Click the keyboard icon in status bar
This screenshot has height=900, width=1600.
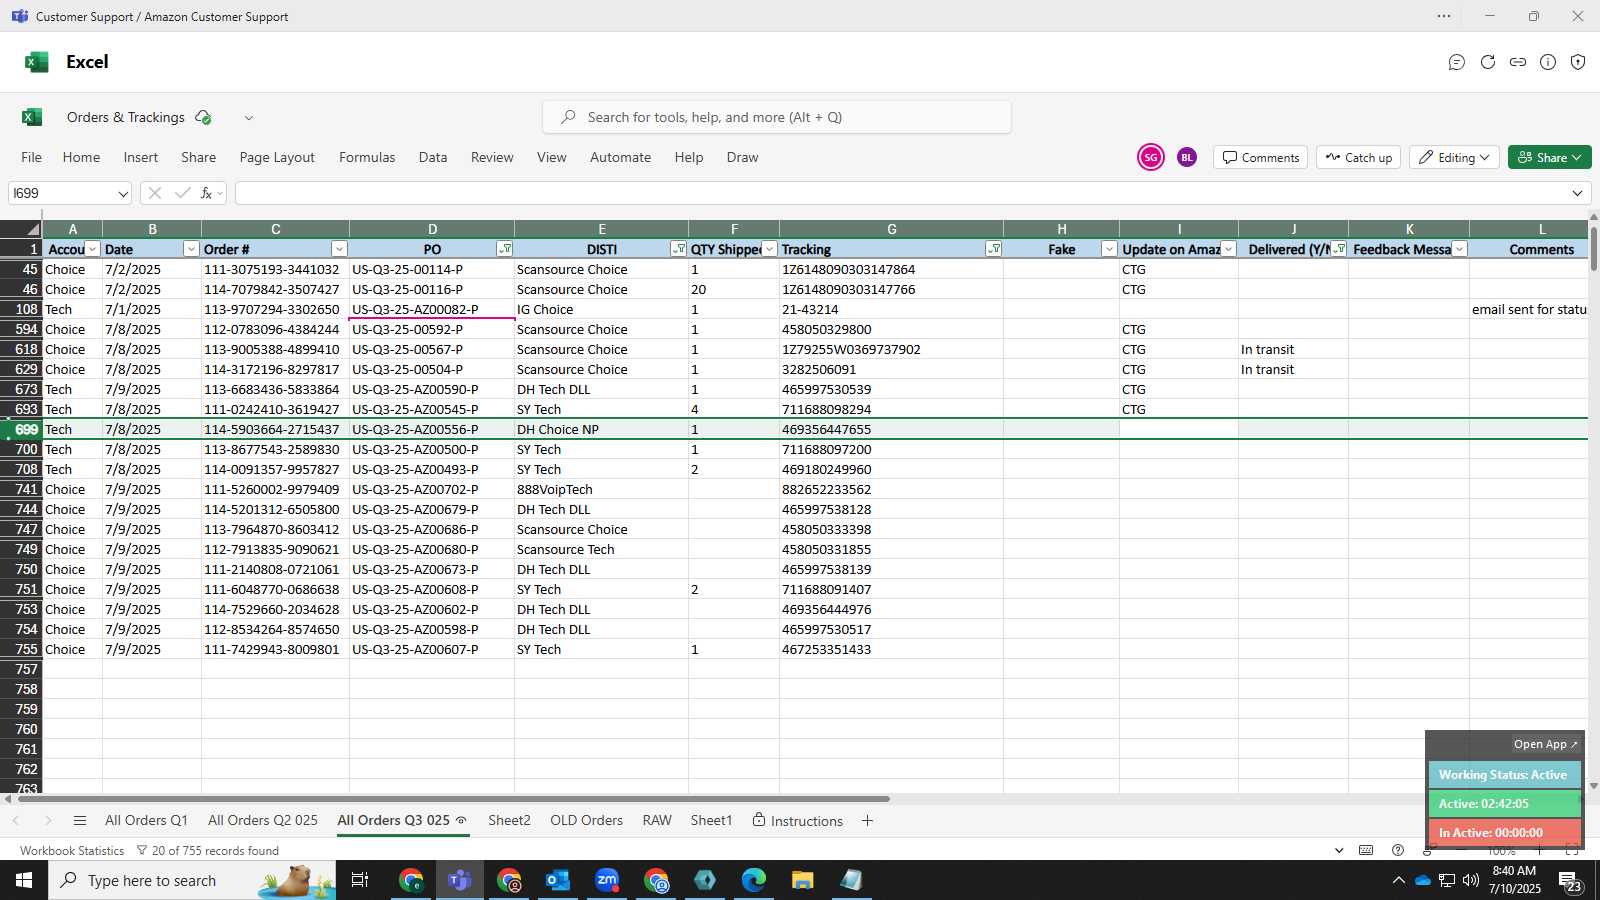click(1366, 850)
